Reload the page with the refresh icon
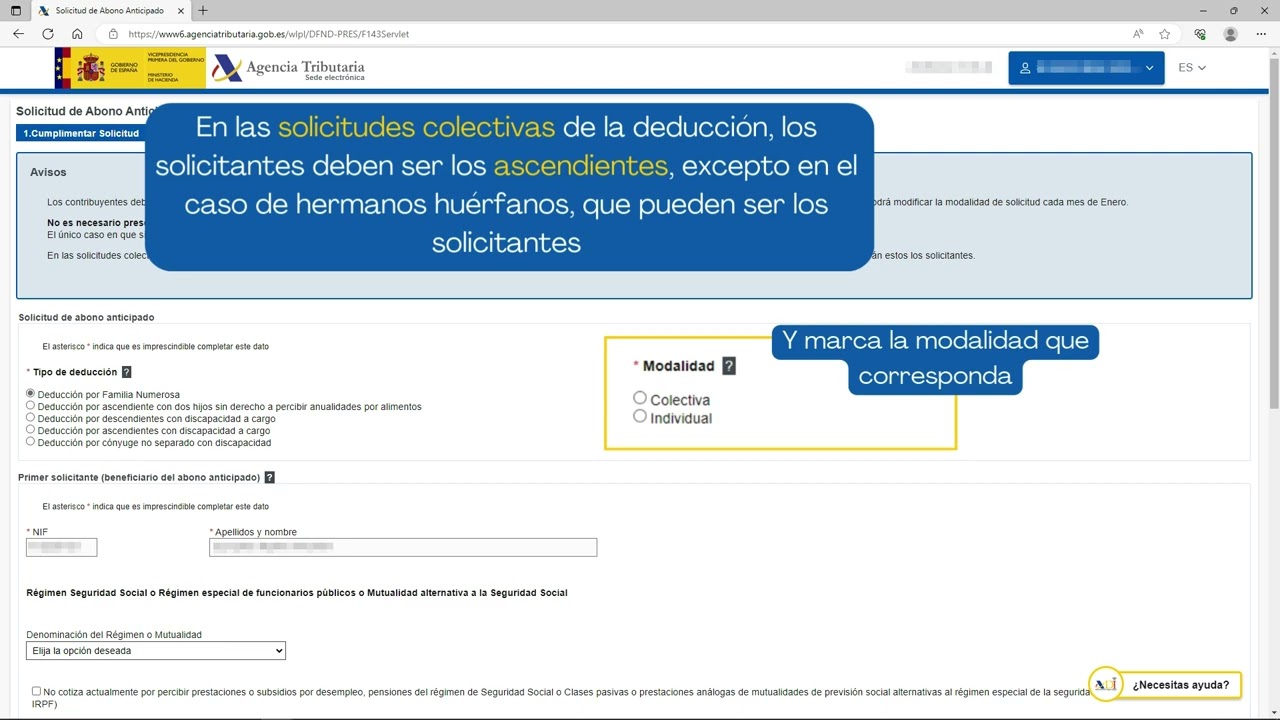1280x720 pixels. tap(47, 34)
